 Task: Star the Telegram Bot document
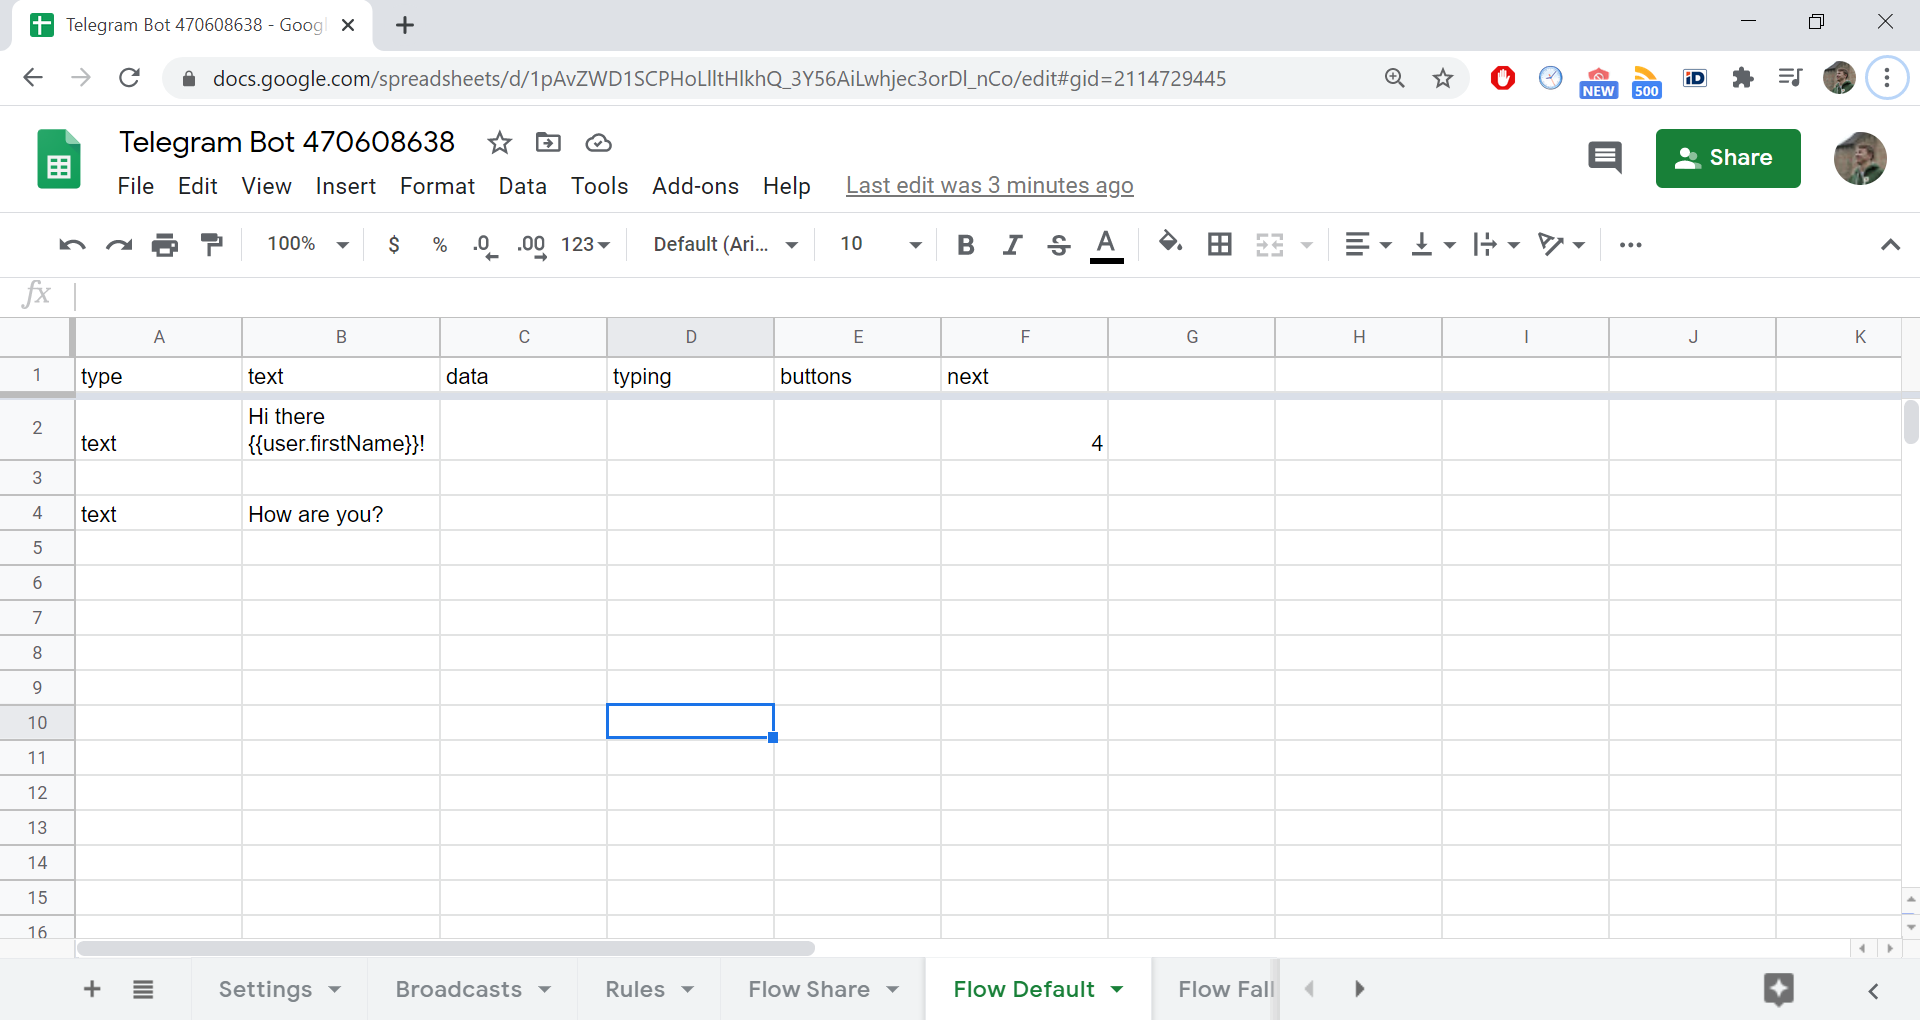499,143
